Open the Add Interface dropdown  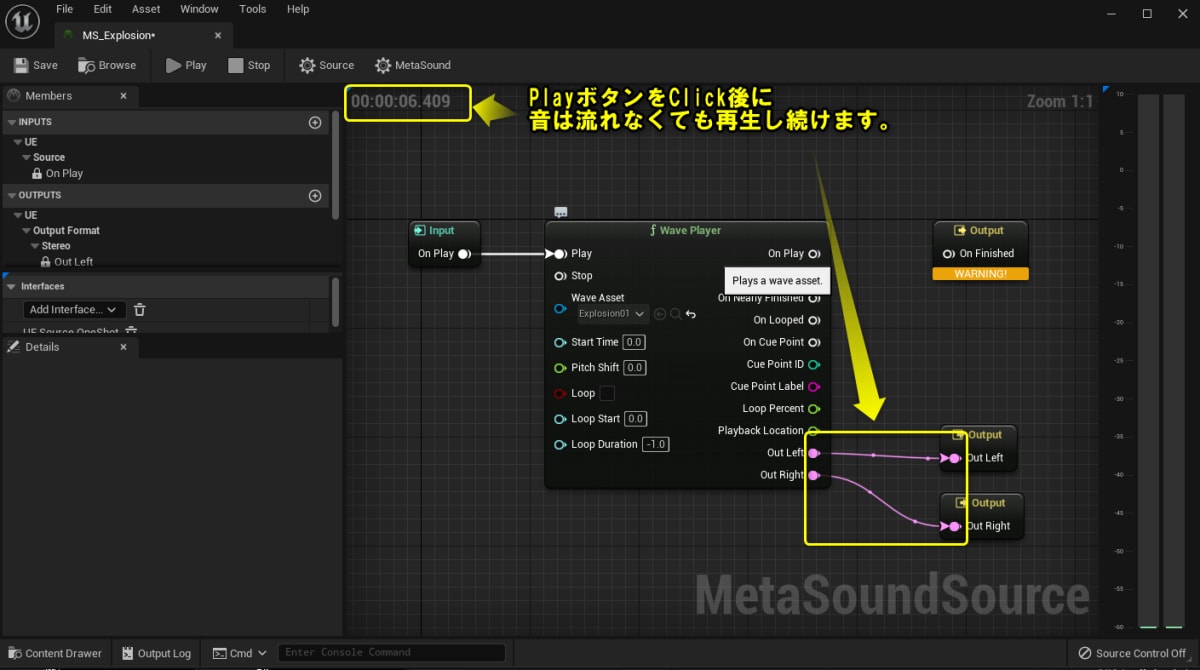pos(74,309)
